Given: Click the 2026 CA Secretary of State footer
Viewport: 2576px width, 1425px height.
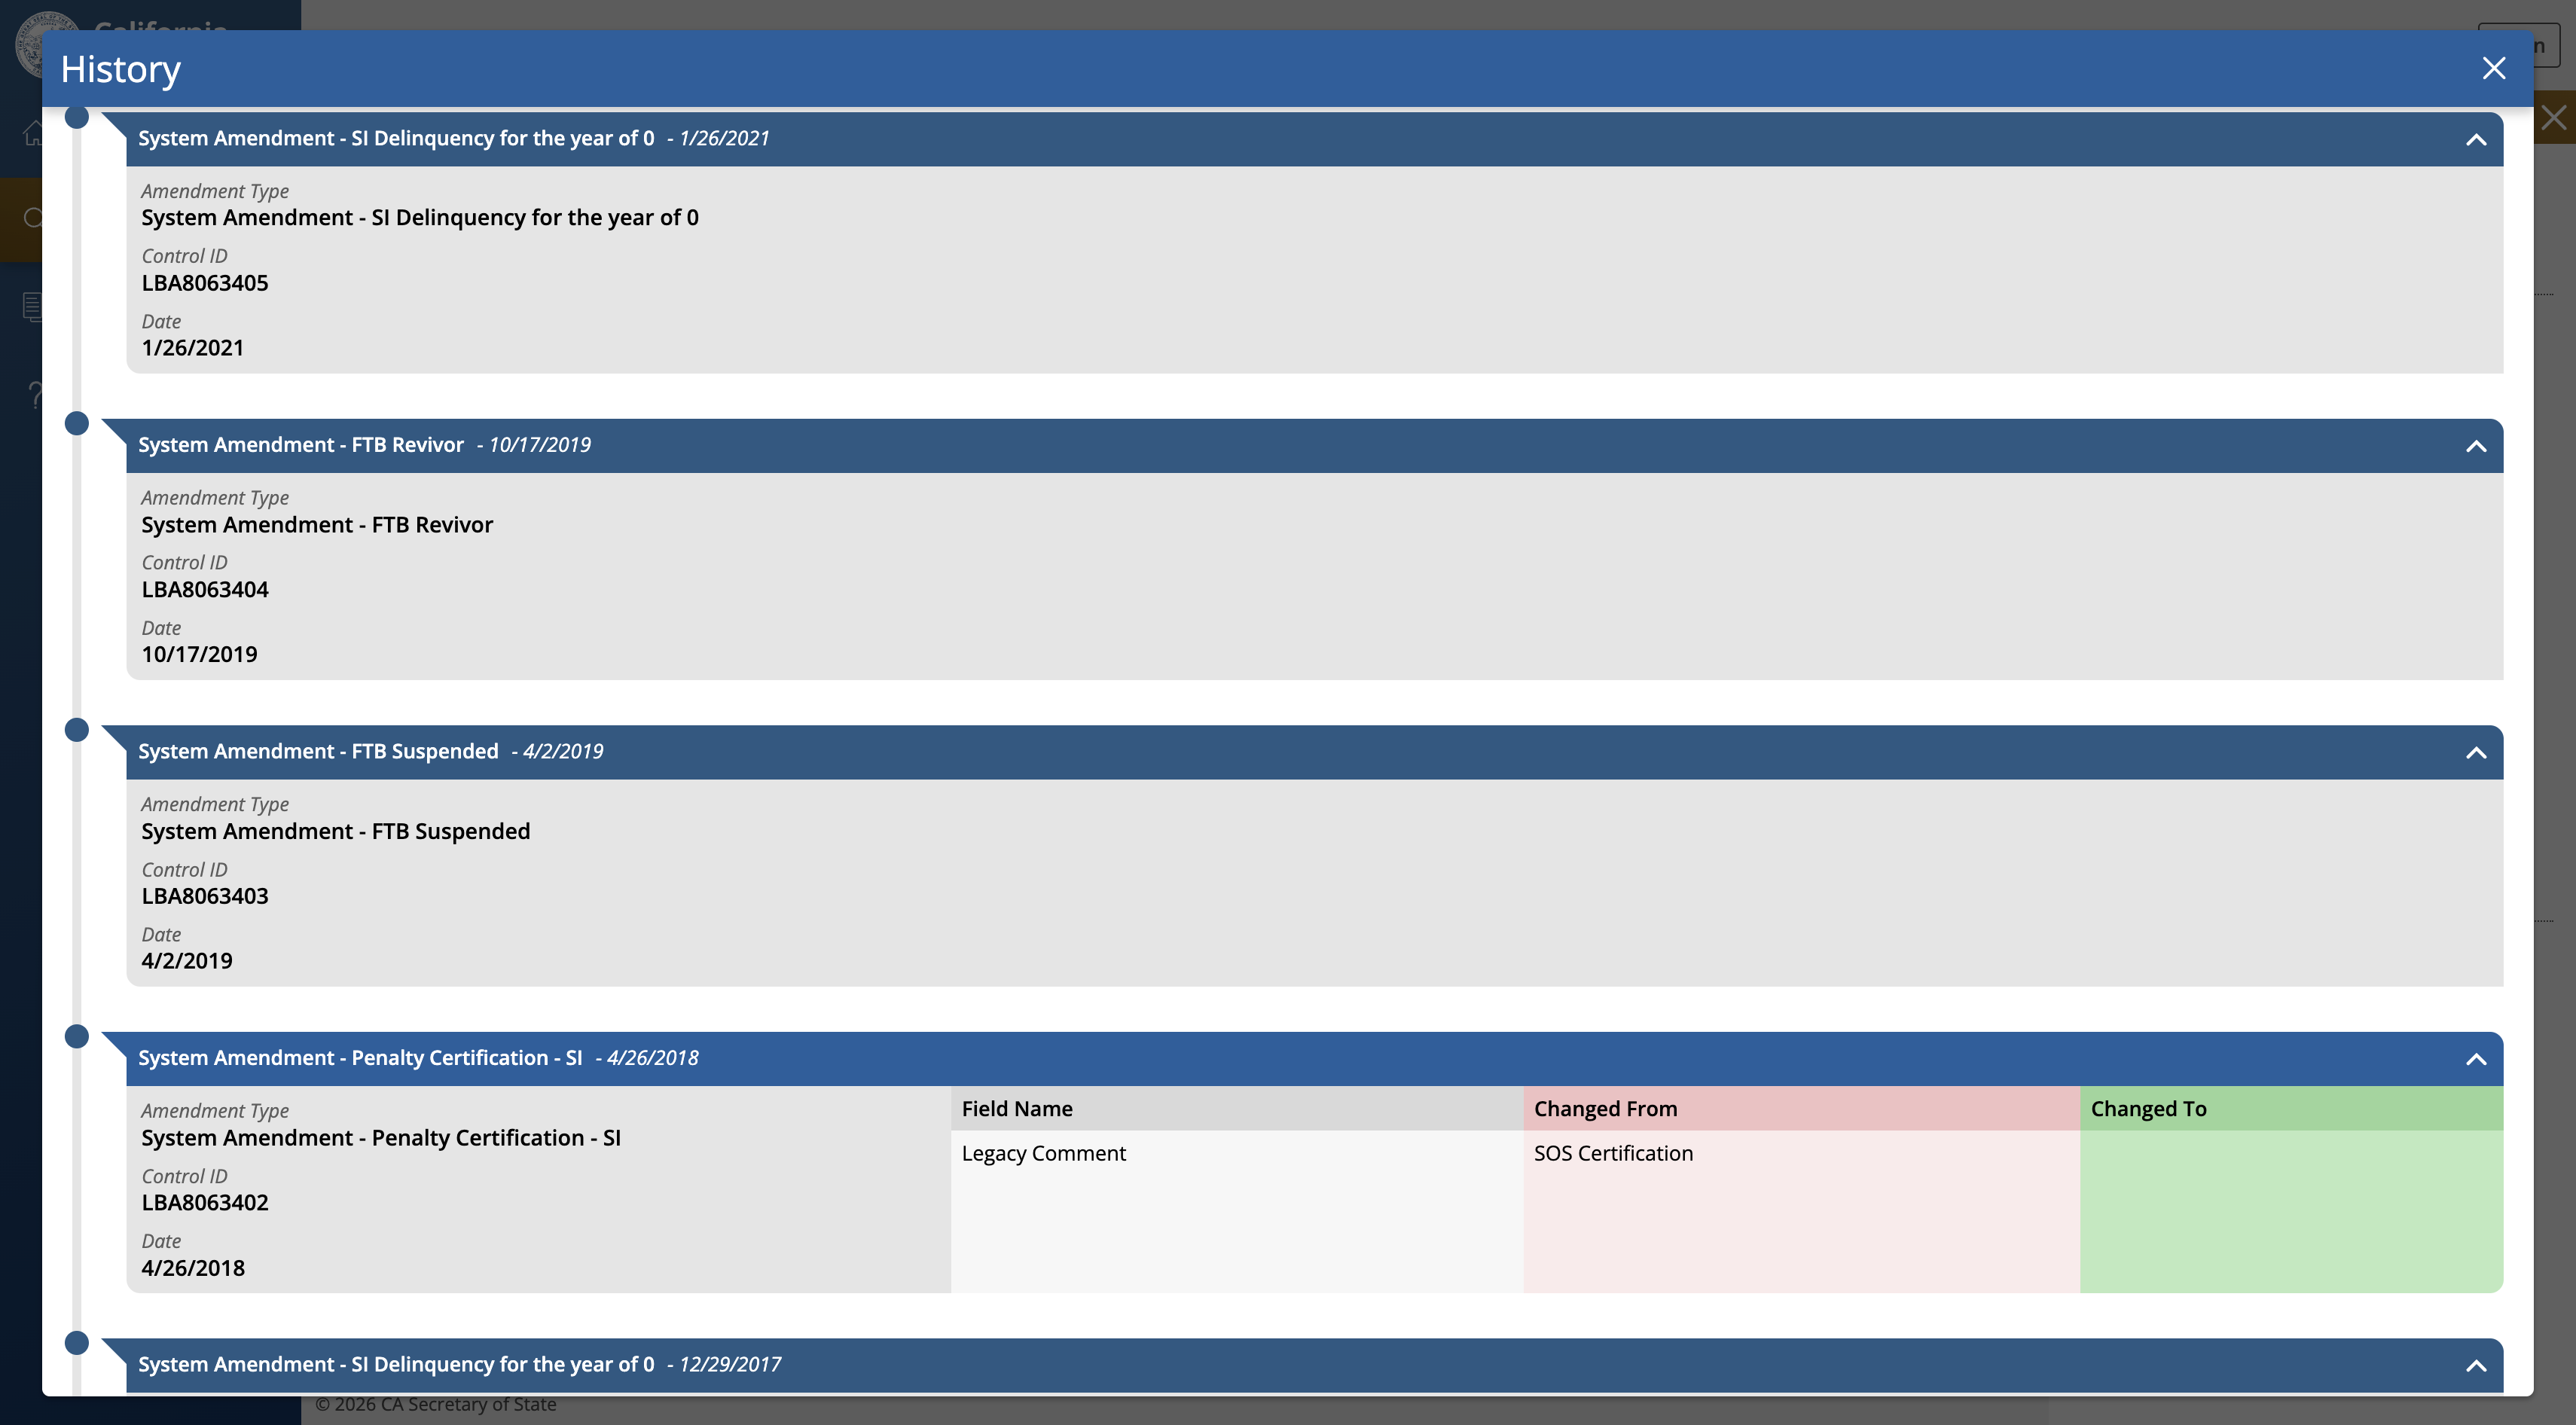Looking at the screenshot, I should [x=435, y=1404].
